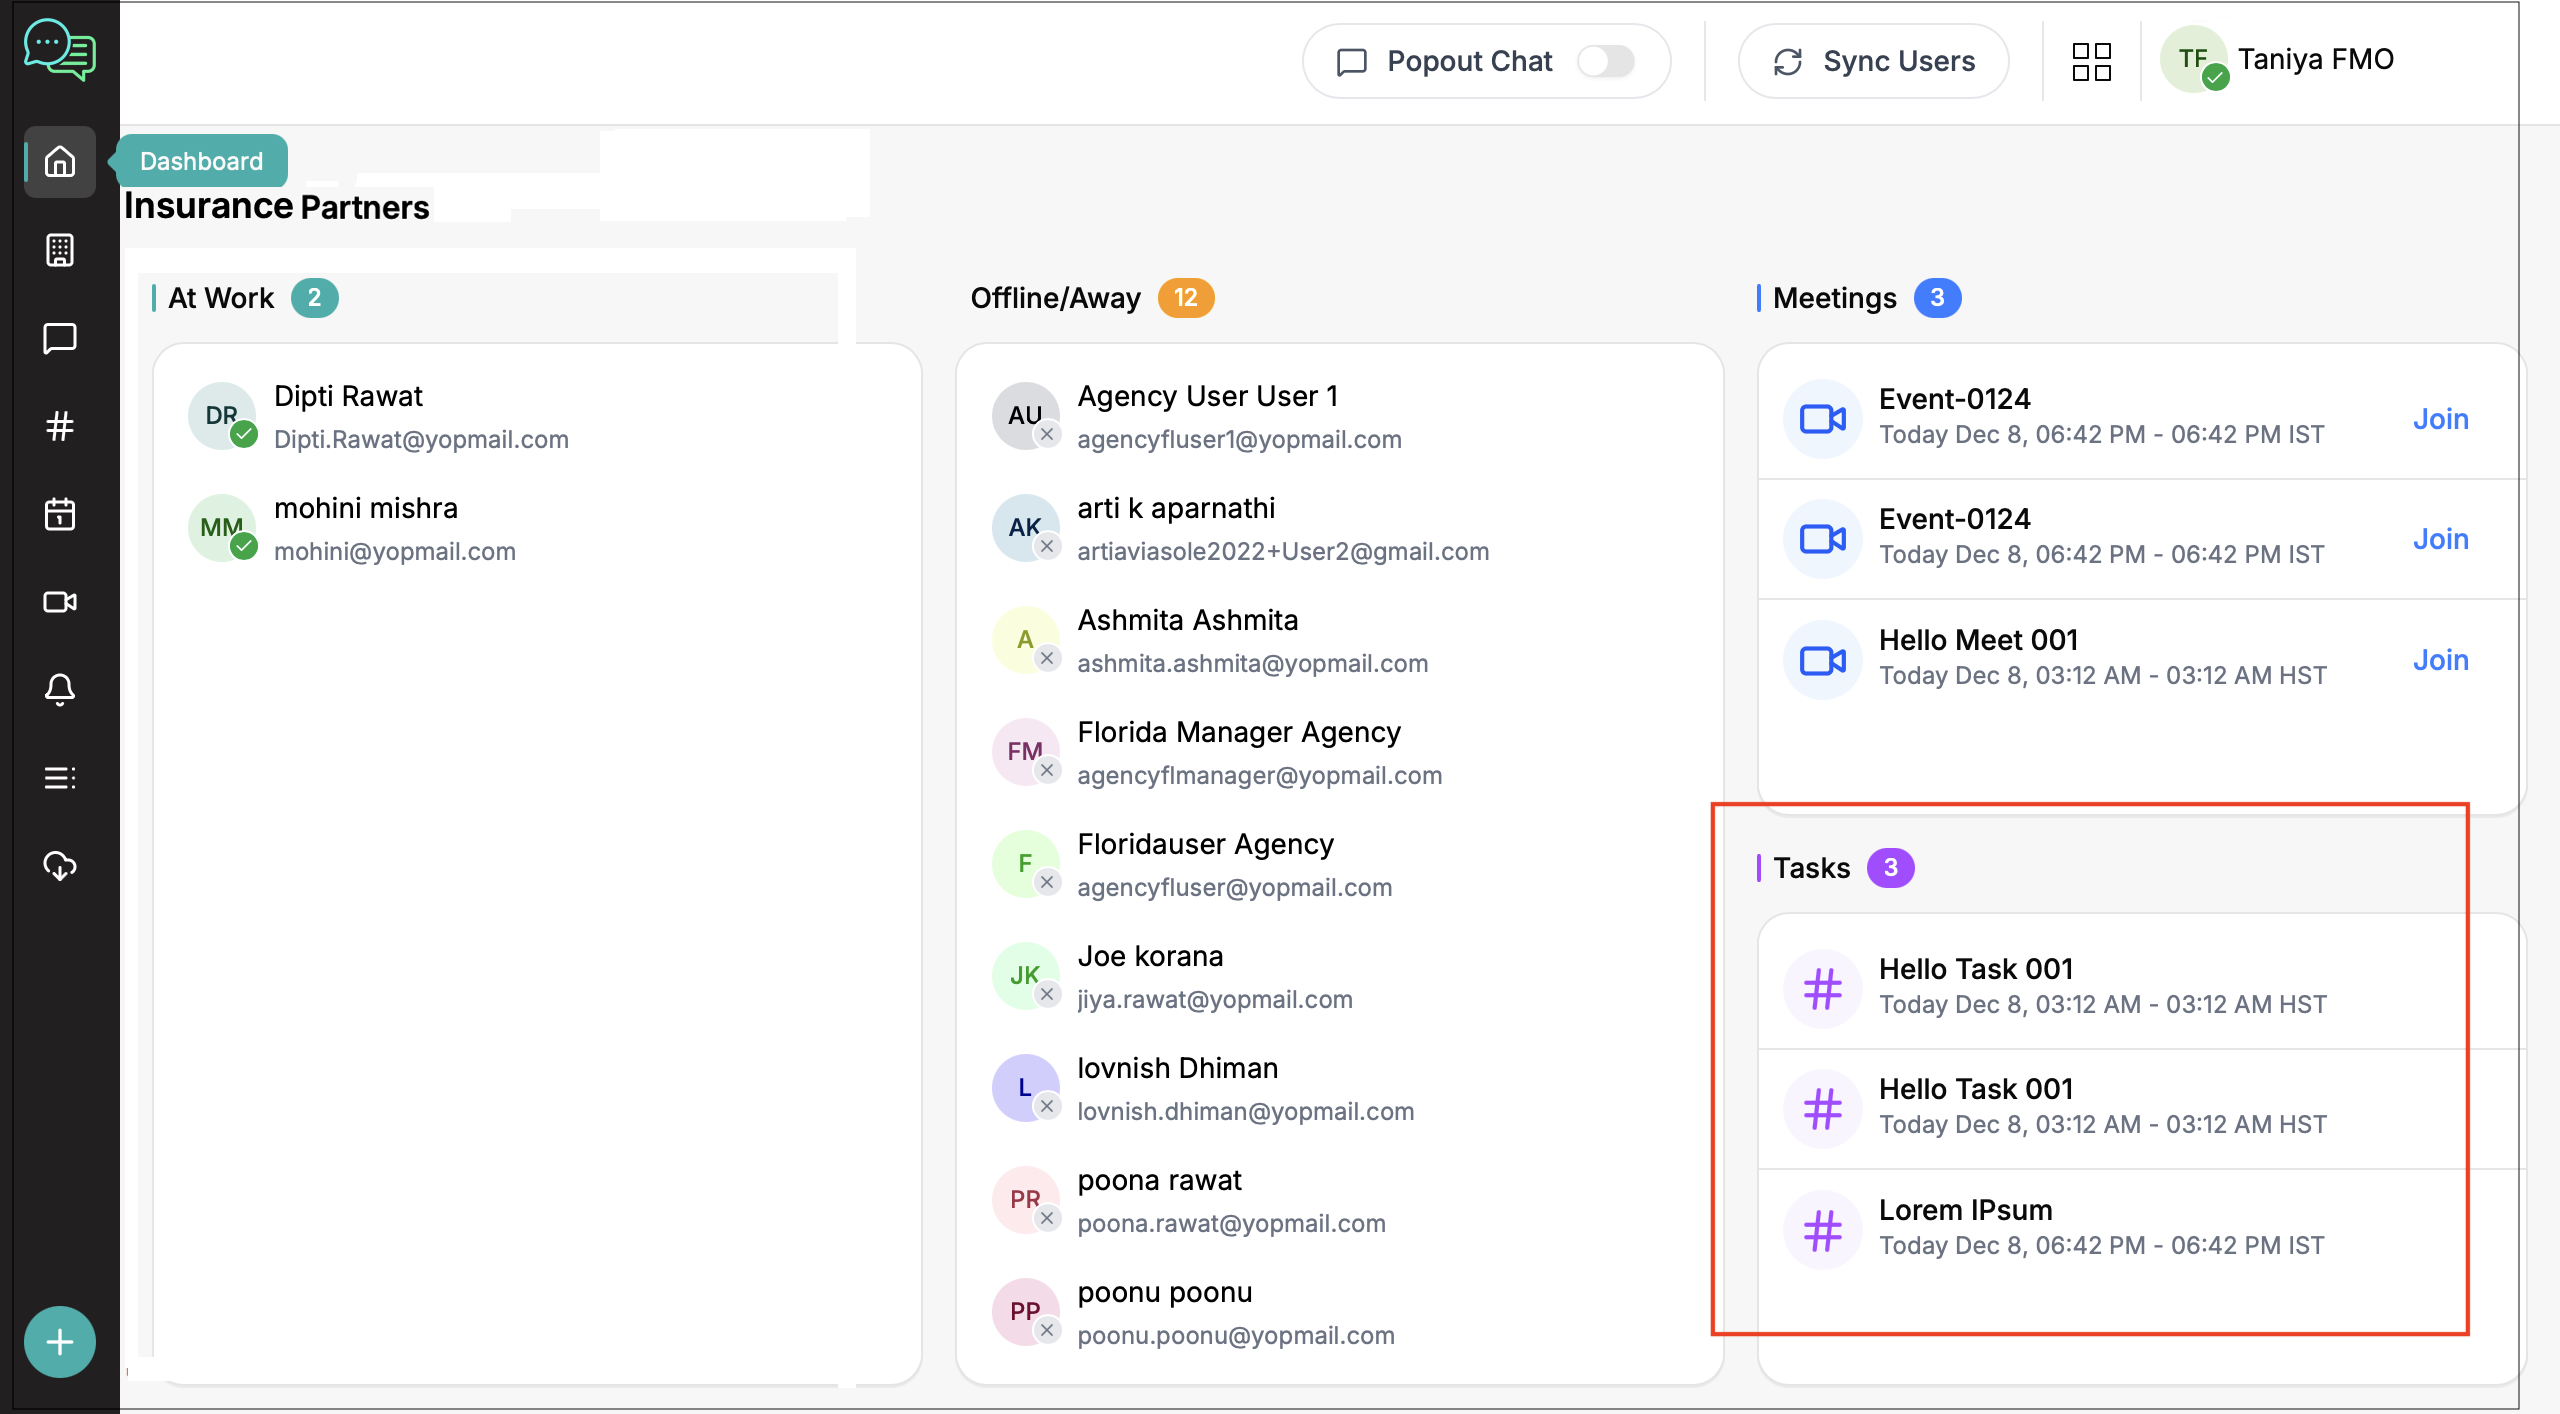The height and width of the screenshot is (1414, 2560).
Task: Open notifications bell icon
Action: pos(60,690)
